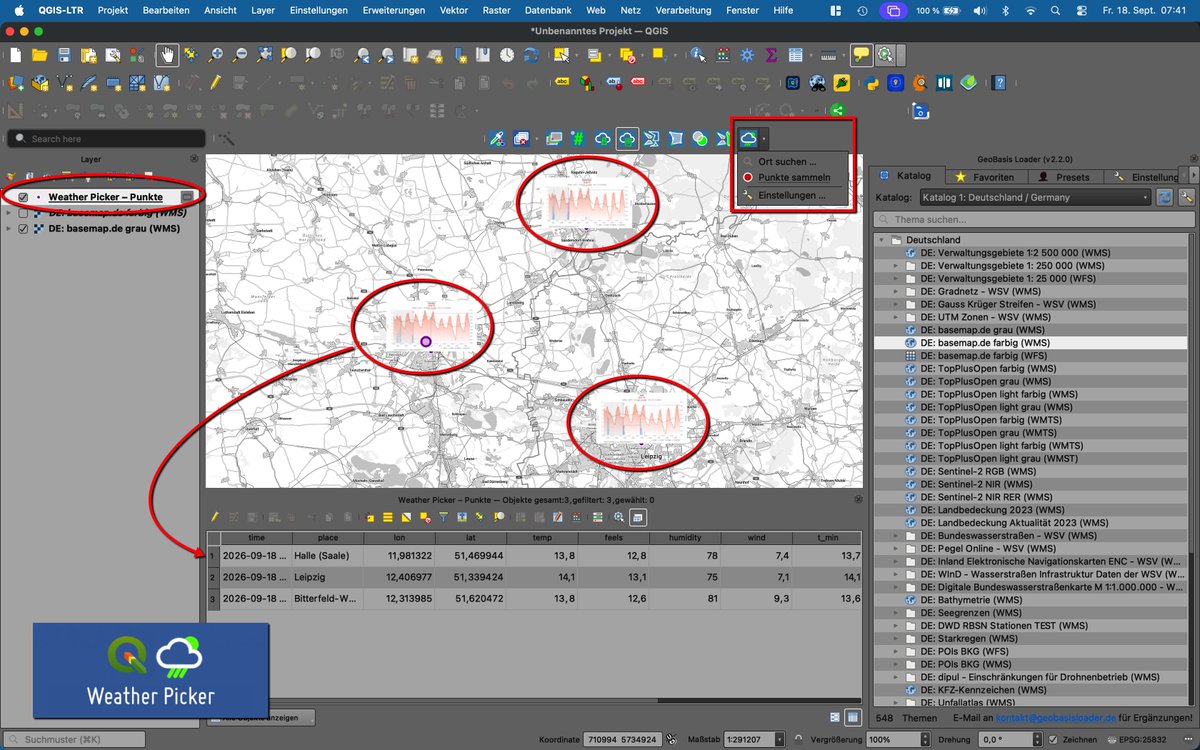The height and width of the screenshot is (750, 1200).
Task: Open the Erweiterungen menu
Action: [393, 10]
